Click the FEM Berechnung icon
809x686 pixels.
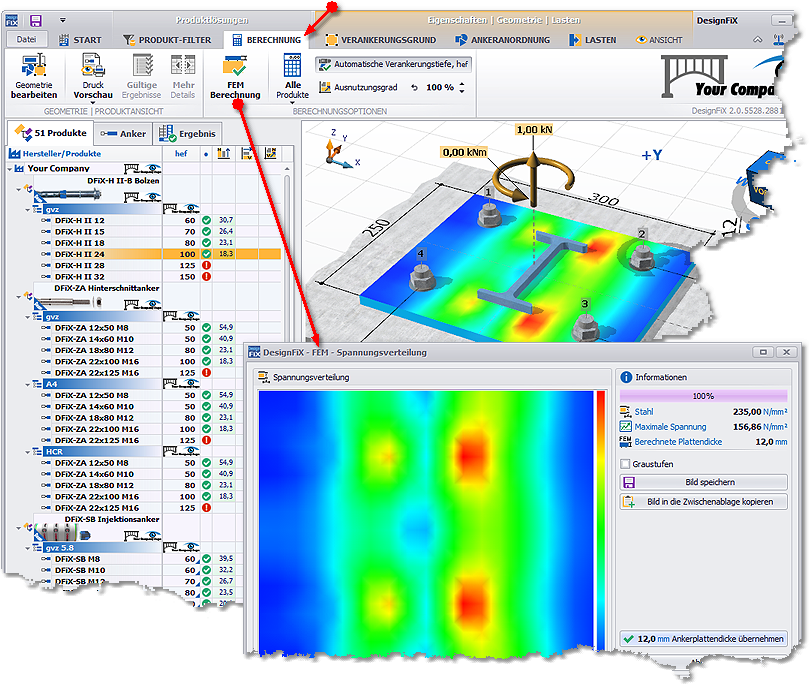coord(235,66)
